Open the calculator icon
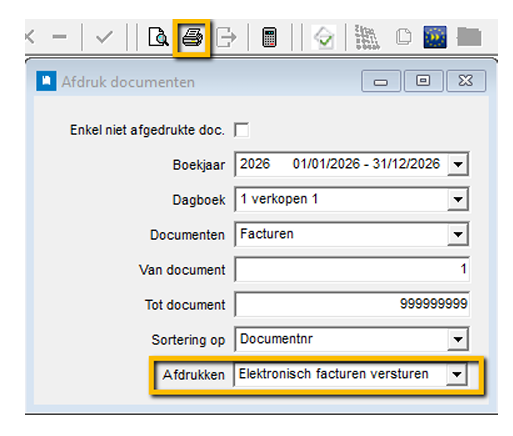This screenshot has height=436, width=513. [269, 37]
